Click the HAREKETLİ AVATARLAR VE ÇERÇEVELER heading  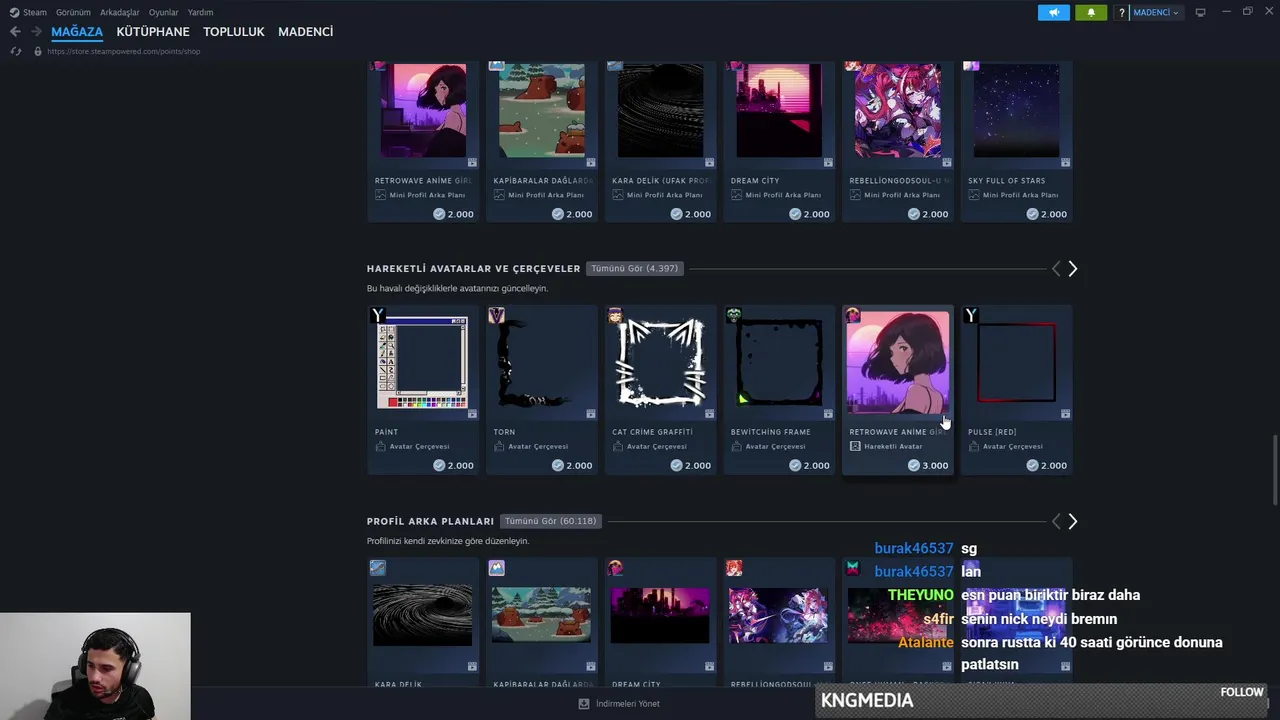[x=473, y=269]
